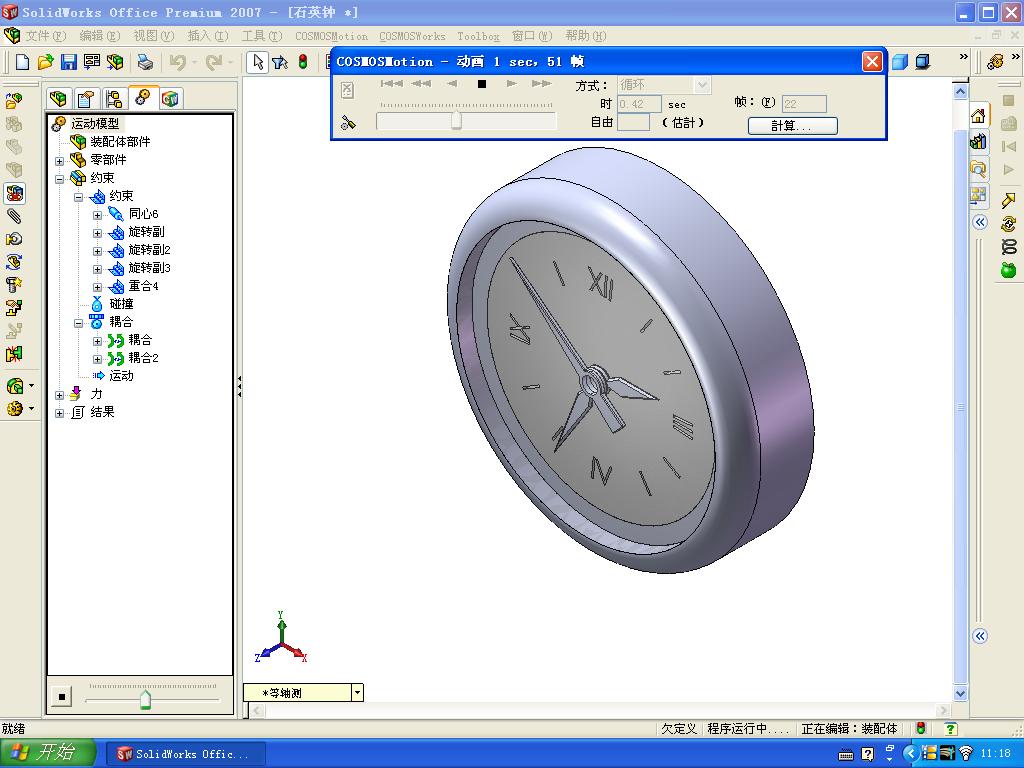This screenshot has height=768, width=1024.
Task: Open the 视图 menu
Action: click(153, 36)
